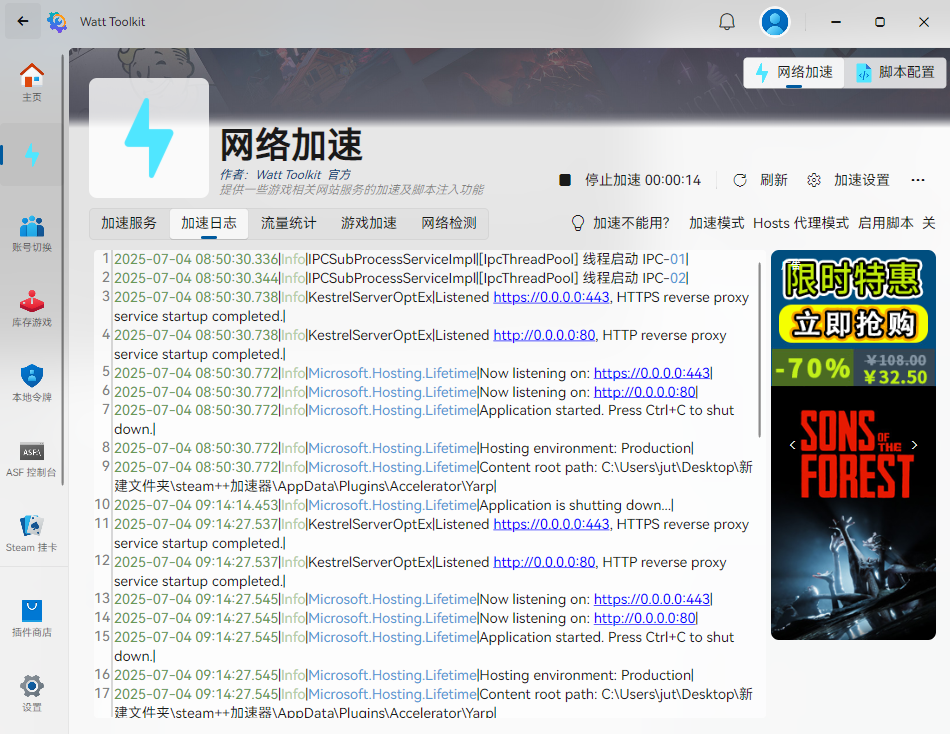This screenshot has height=734, width=950.
Task: Click http://0.0.0.0:80 link in log line 14
Action: coord(645,618)
